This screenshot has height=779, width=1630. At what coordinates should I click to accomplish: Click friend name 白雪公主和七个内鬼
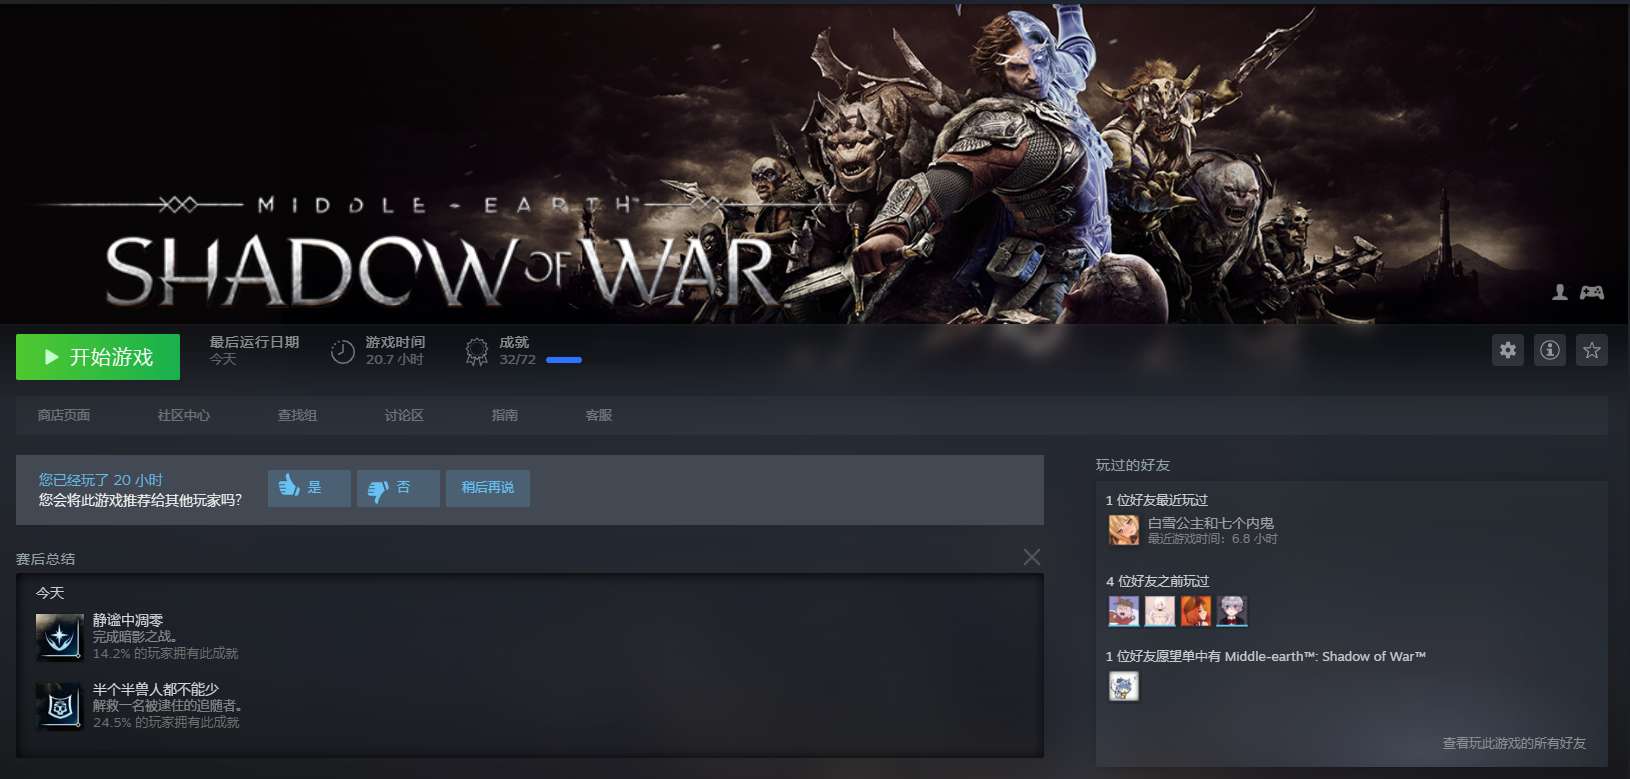(1211, 523)
